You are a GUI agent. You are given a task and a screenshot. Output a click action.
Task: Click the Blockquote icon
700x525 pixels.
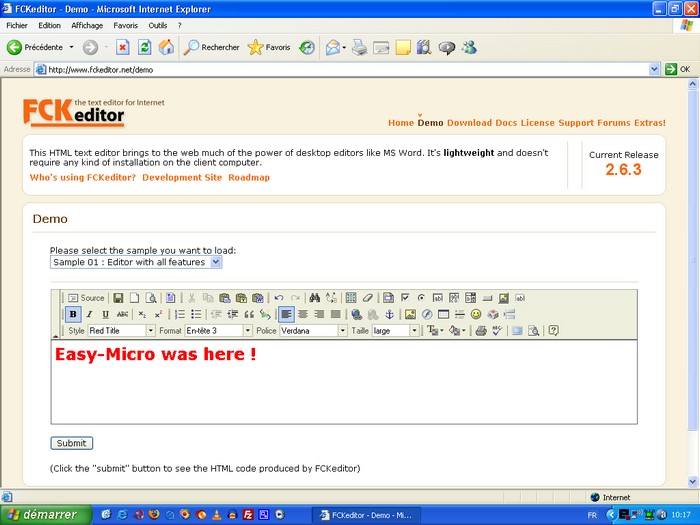(x=249, y=314)
